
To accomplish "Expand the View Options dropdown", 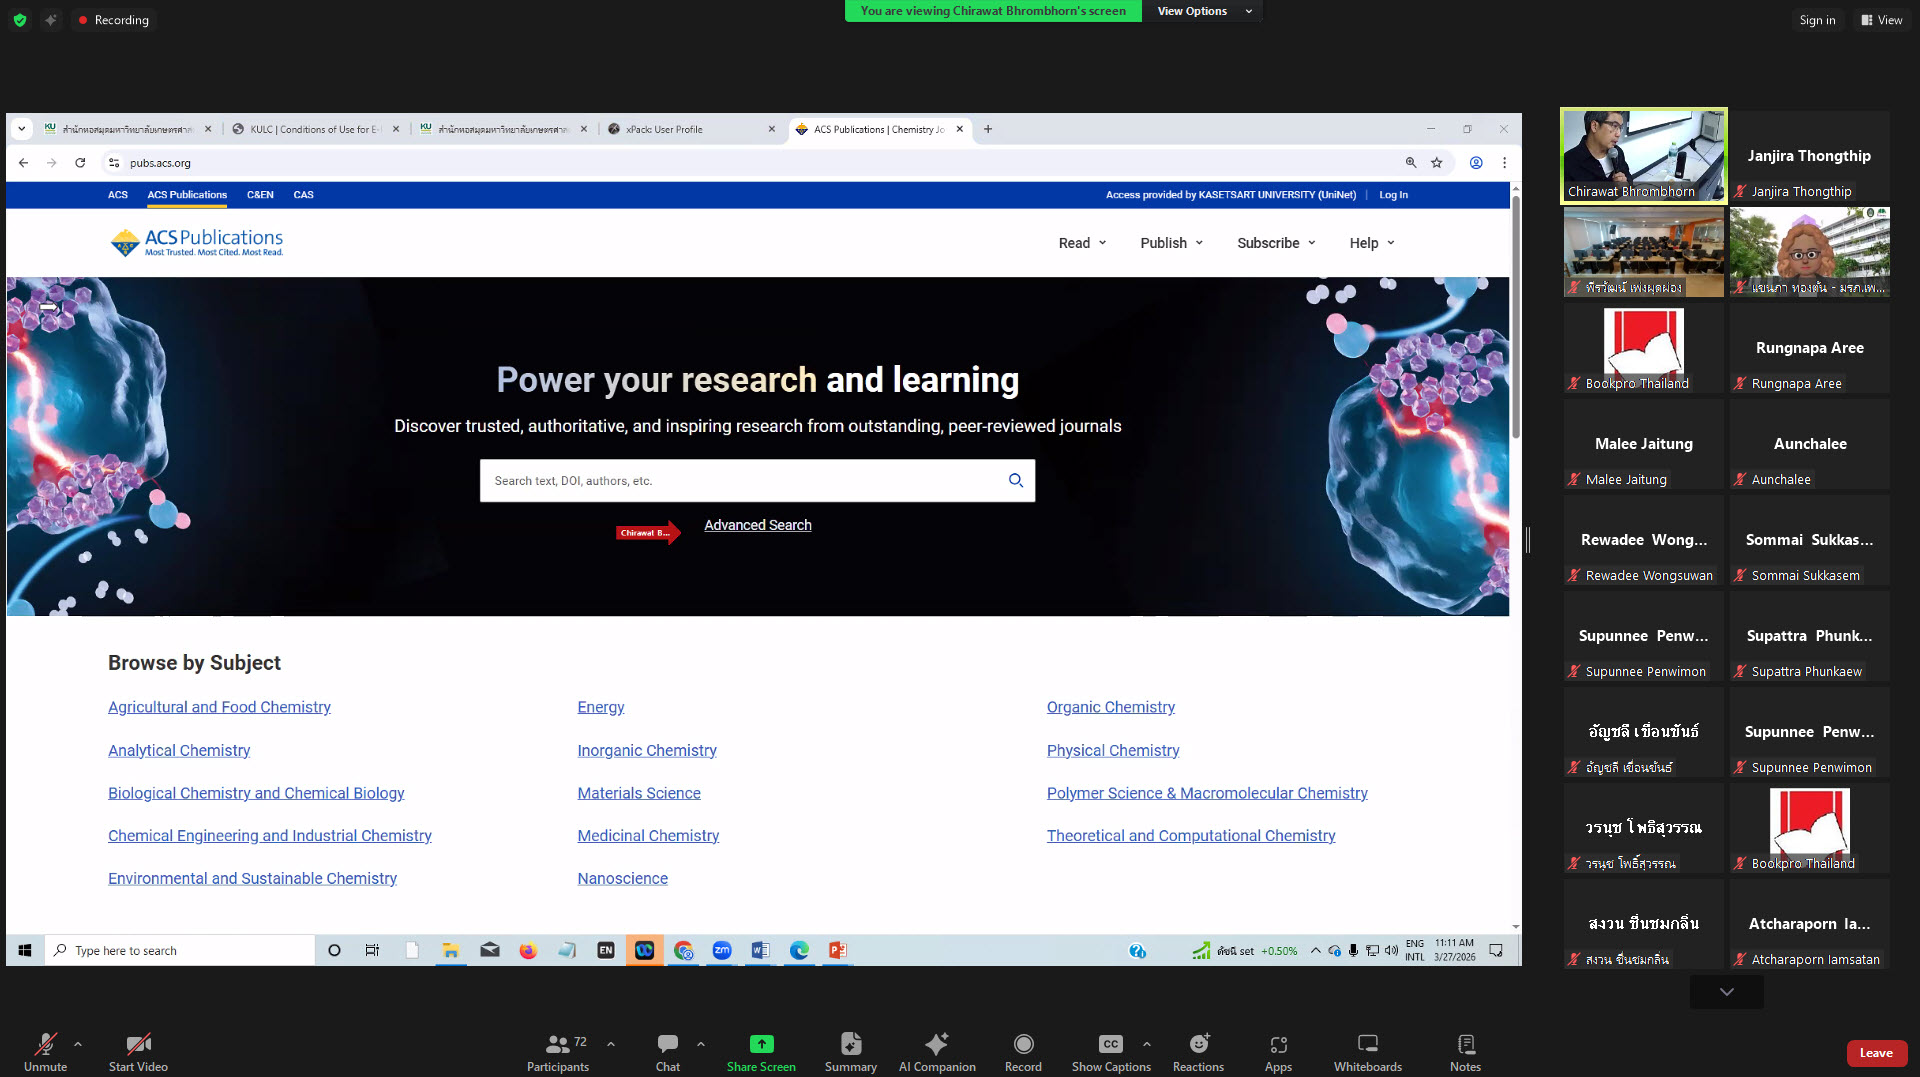I will coord(1202,11).
